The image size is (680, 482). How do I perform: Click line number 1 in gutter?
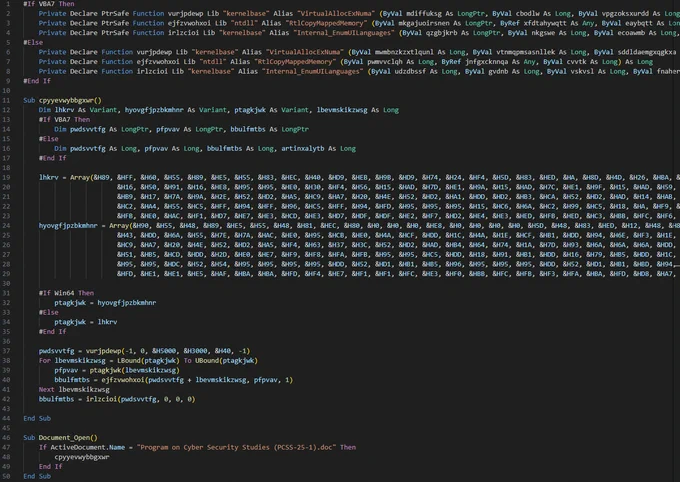click(x=8, y=4)
